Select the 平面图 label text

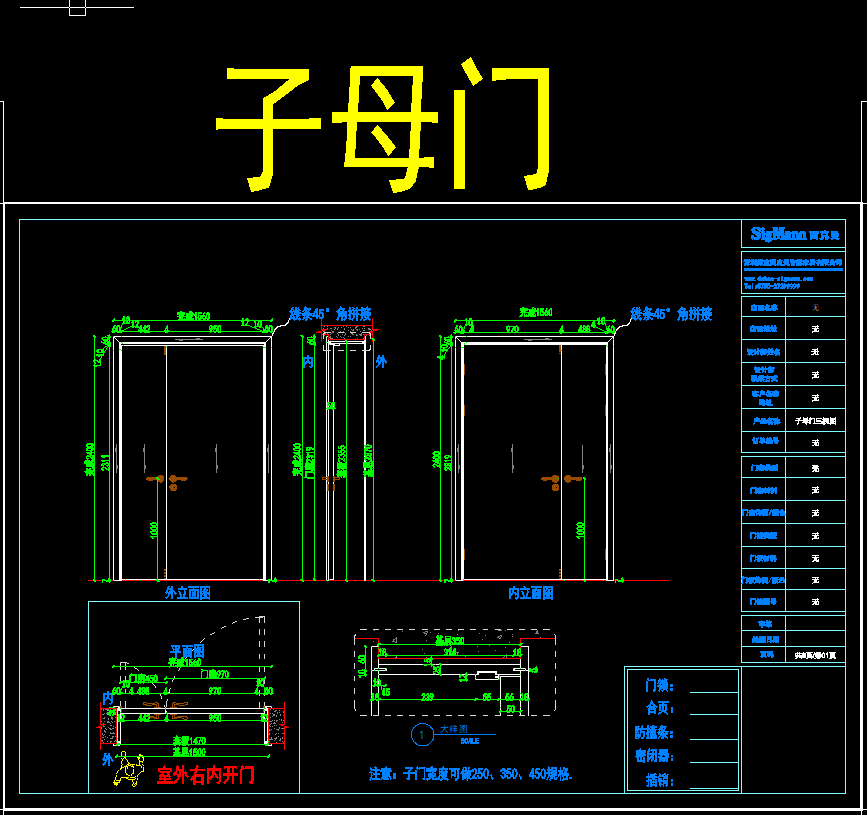coord(188,651)
